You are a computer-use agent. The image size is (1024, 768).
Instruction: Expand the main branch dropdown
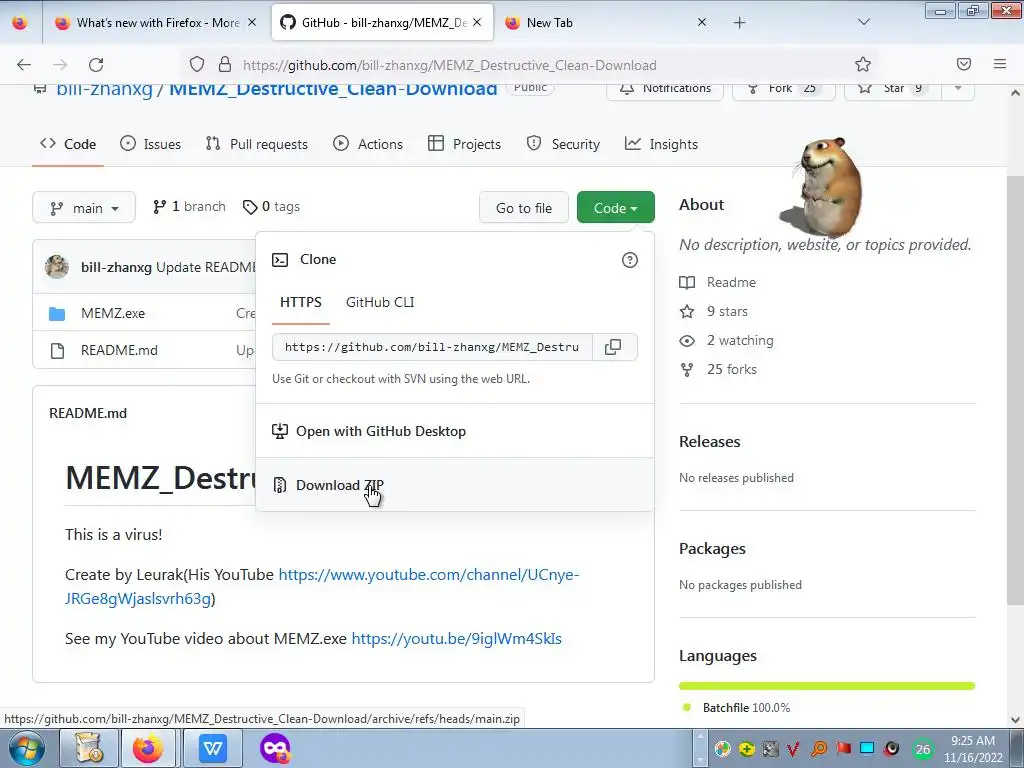click(x=84, y=208)
